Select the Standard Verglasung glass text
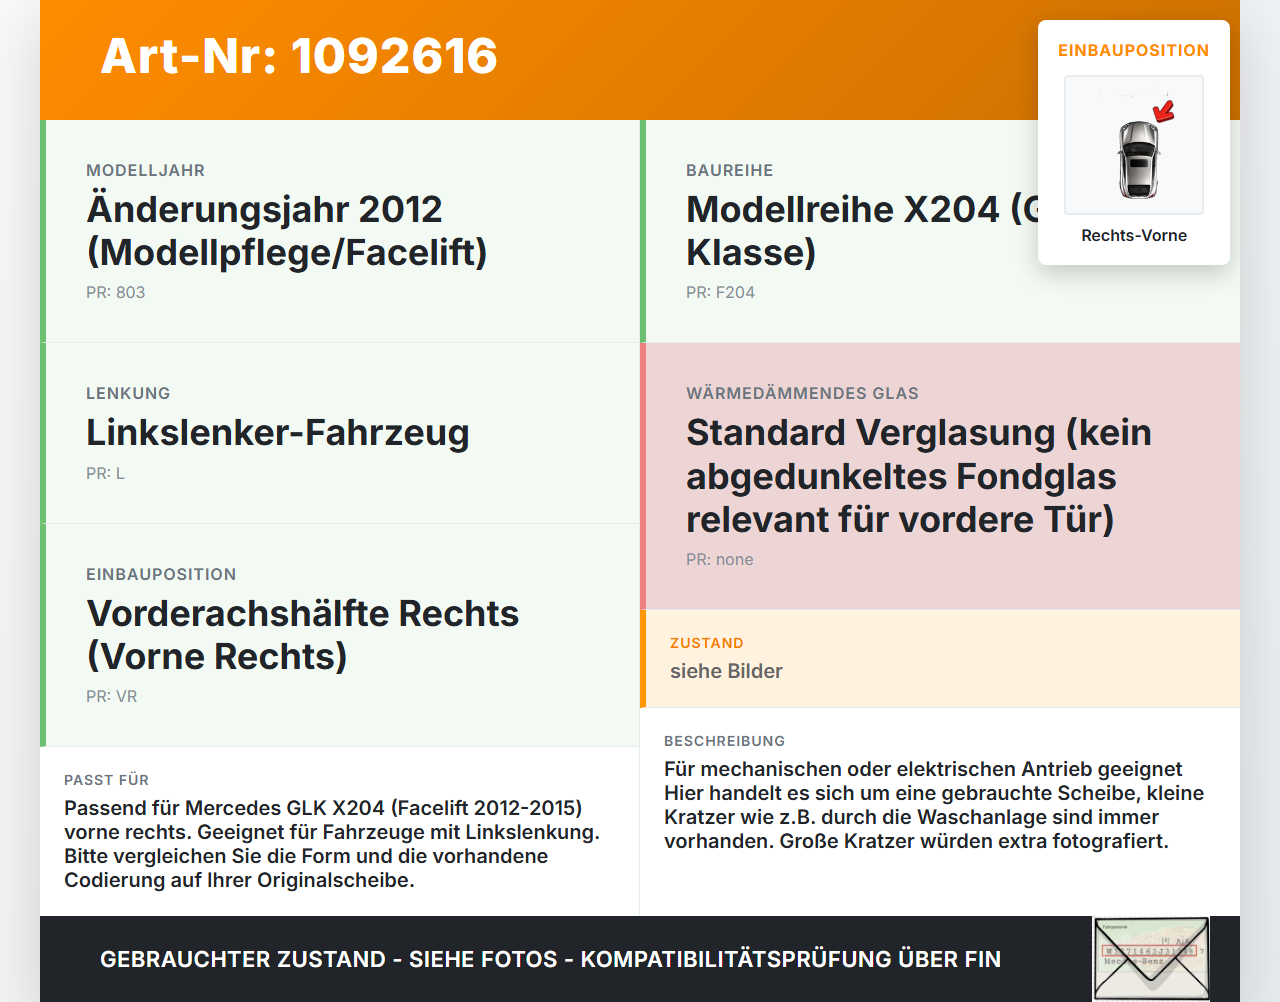Viewport: 1280px width, 1002px height. coord(919,476)
